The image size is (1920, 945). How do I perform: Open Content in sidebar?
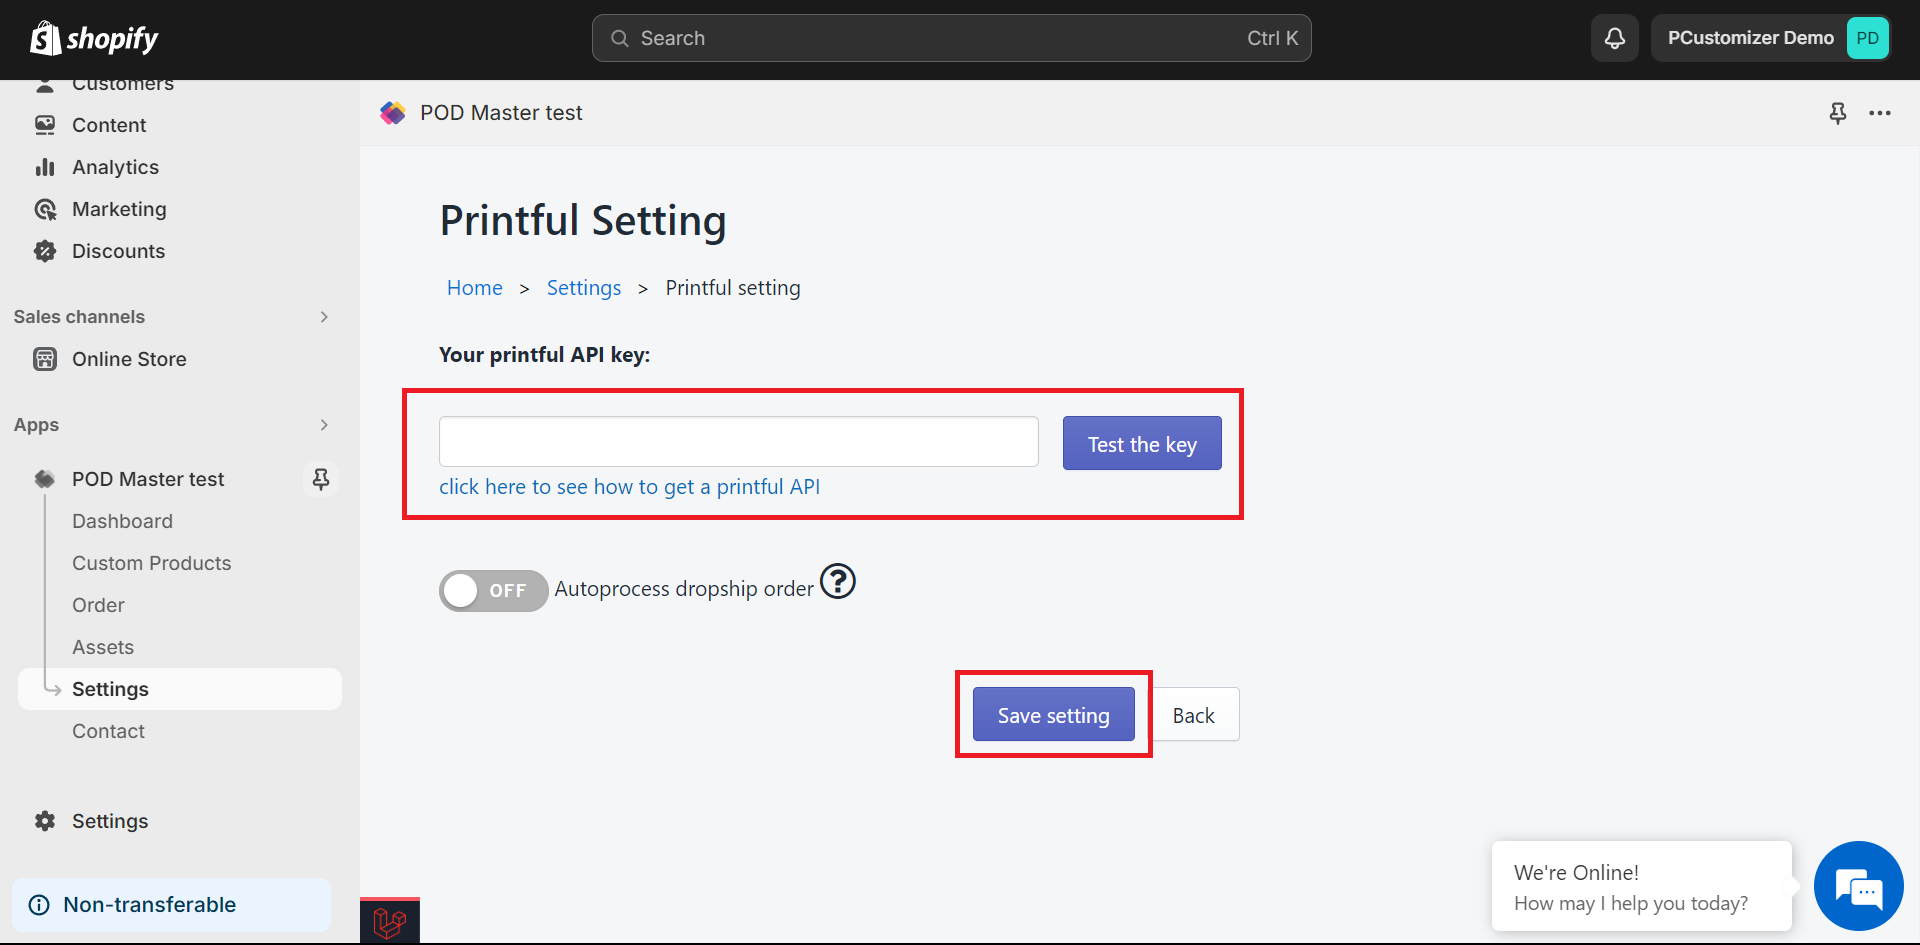tap(109, 125)
